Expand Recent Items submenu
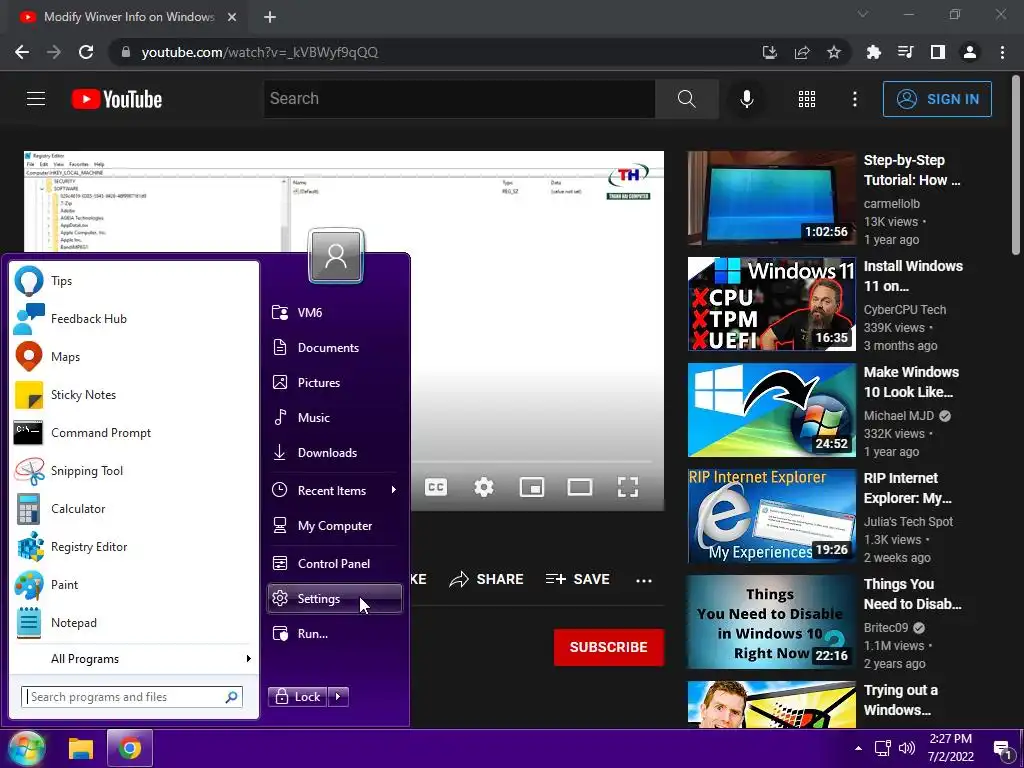This screenshot has width=1024, height=768. tap(334, 490)
